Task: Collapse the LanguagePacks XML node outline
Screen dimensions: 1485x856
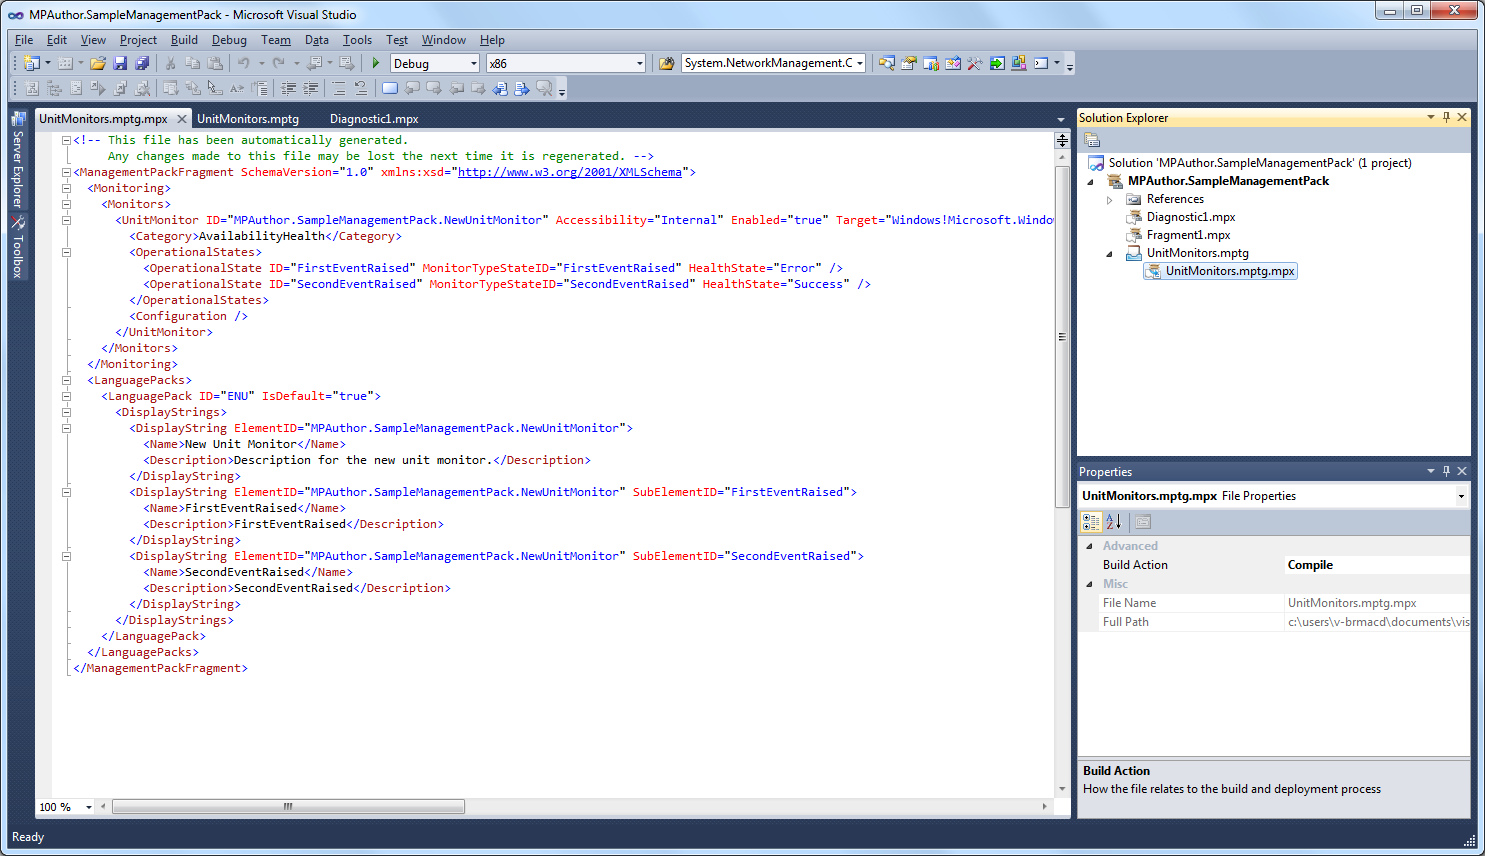Action: (66, 380)
